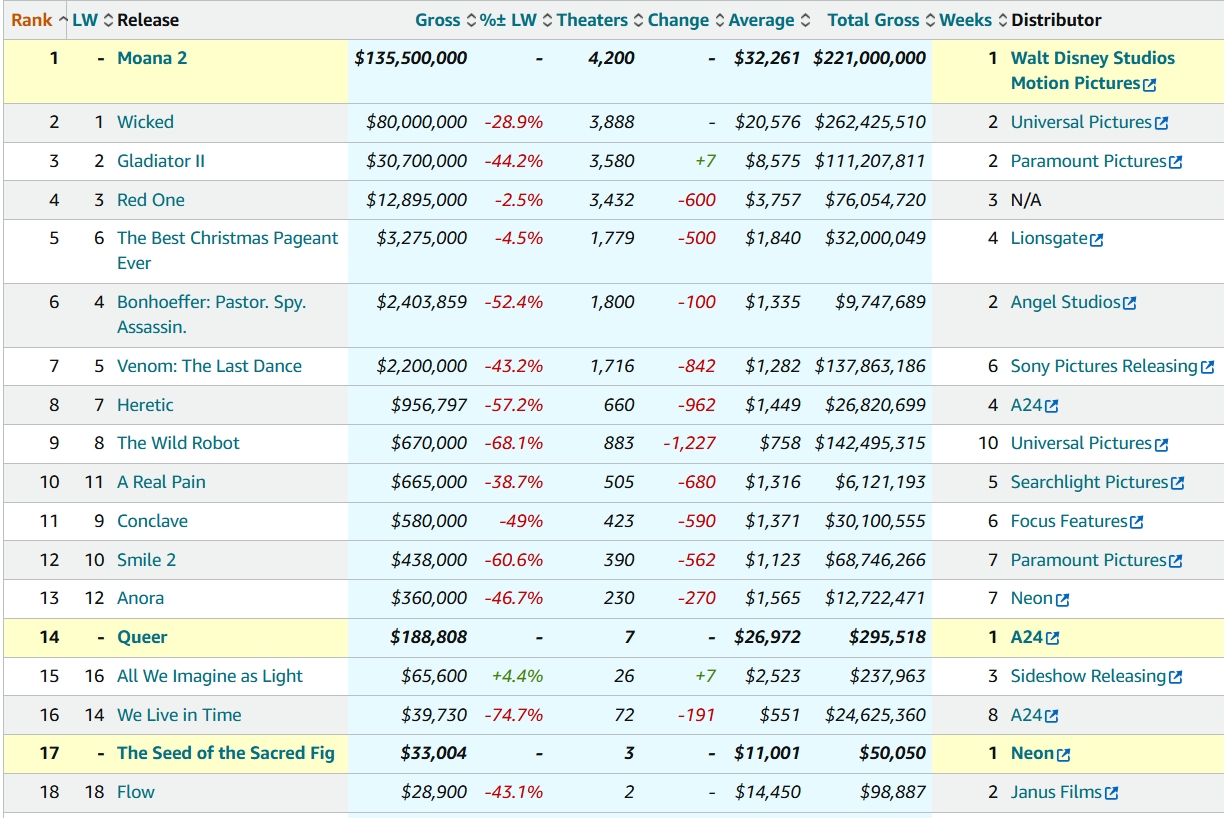Open Searchlight Pictures distributor link
1229x818 pixels.
[x=1089, y=482]
